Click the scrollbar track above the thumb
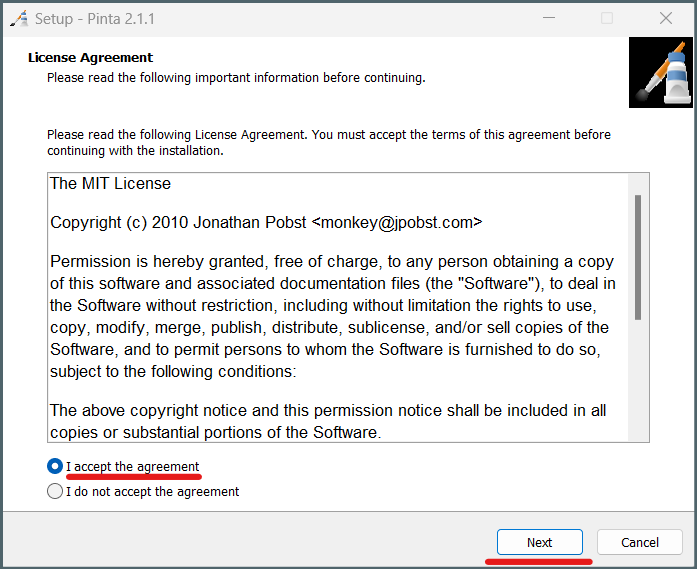The height and width of the screenshot is (569, 697). pyautogui.click(x=638, y=184)
